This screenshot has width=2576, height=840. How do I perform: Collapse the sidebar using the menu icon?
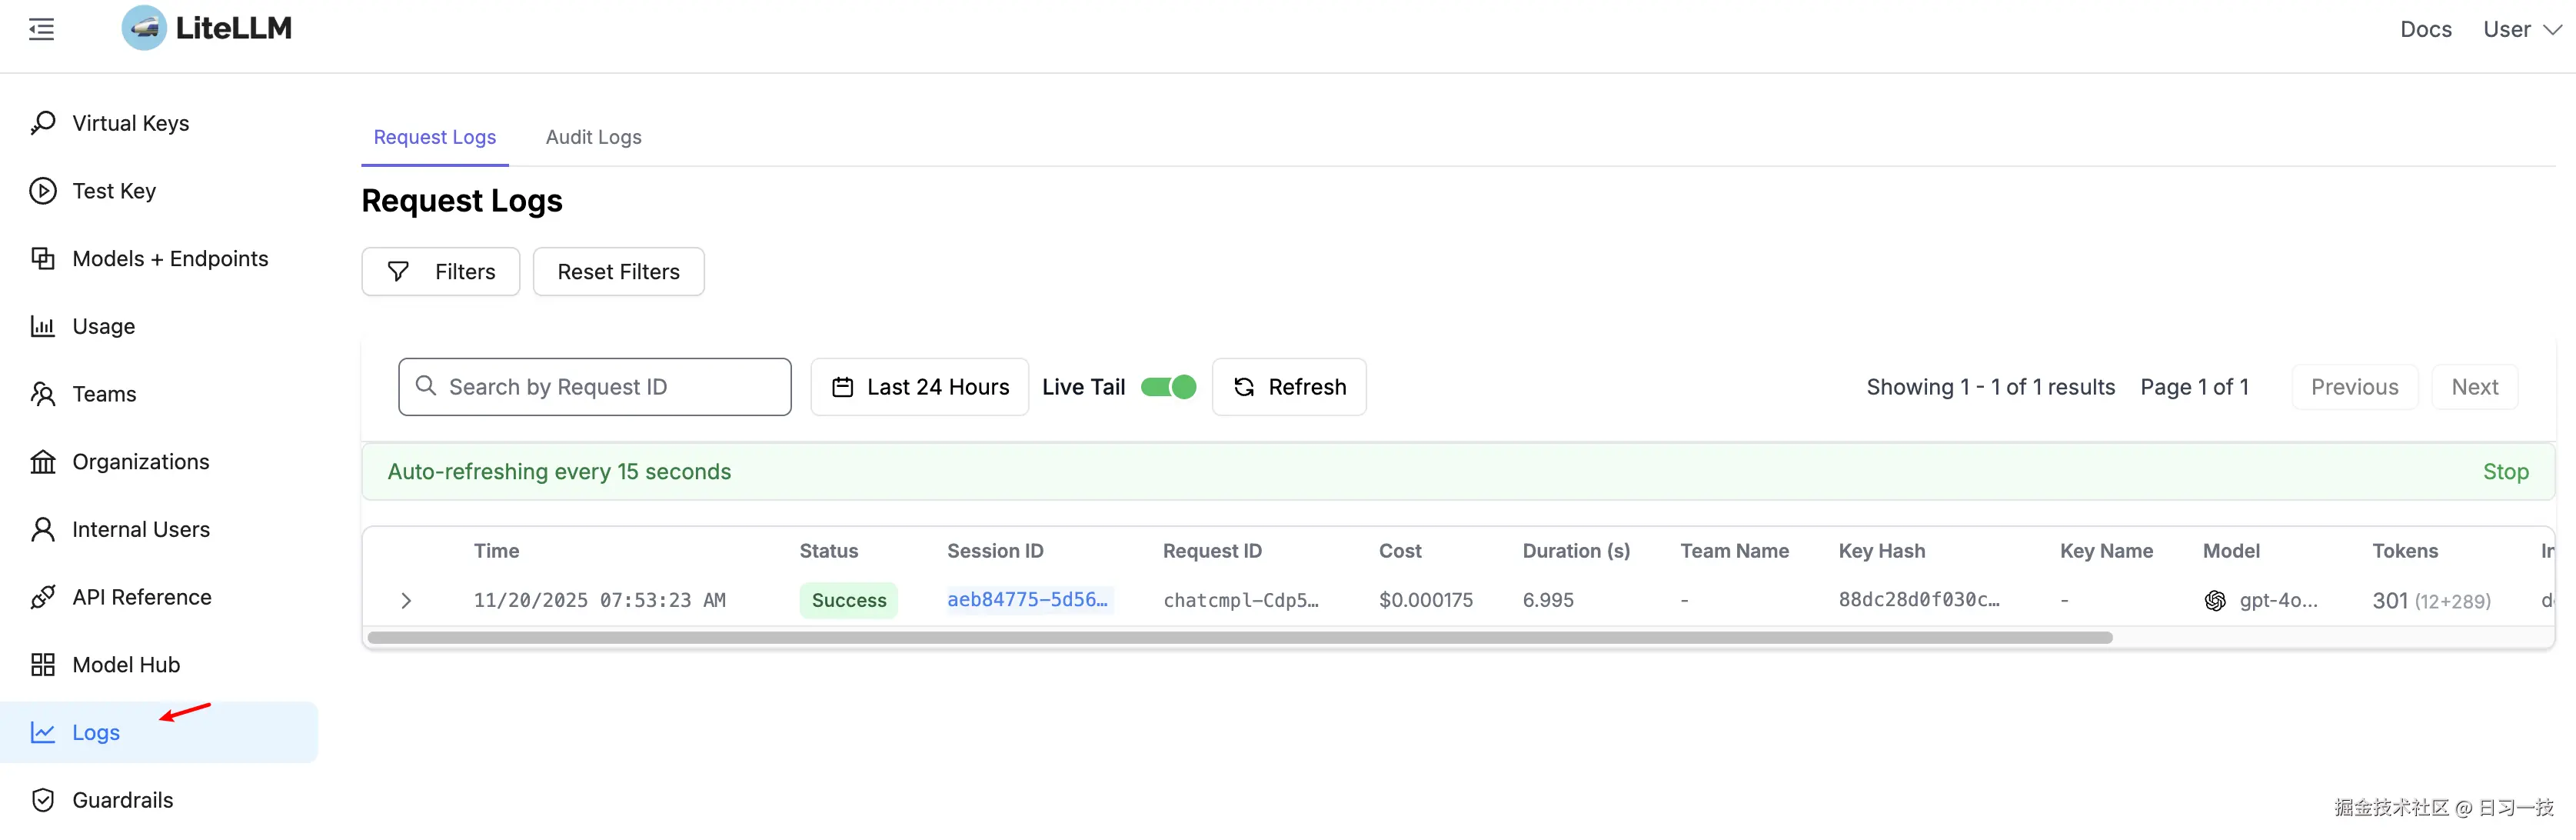41,29
